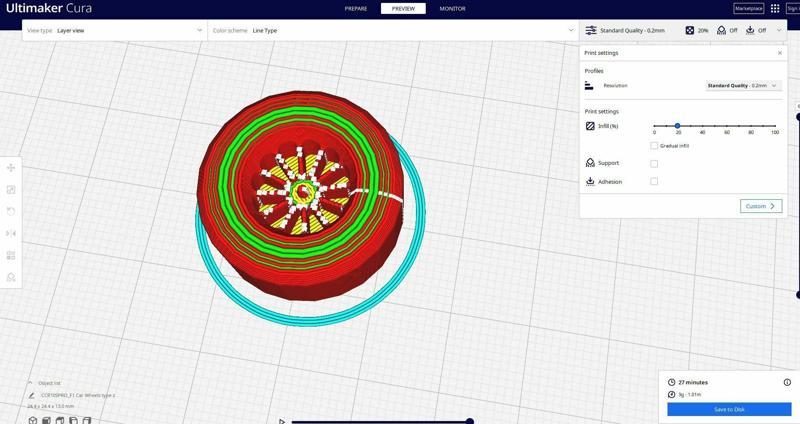Screen dimensions: 800x424
Task: Switch to the MONITOR stage tab
Action: point(453,9)
